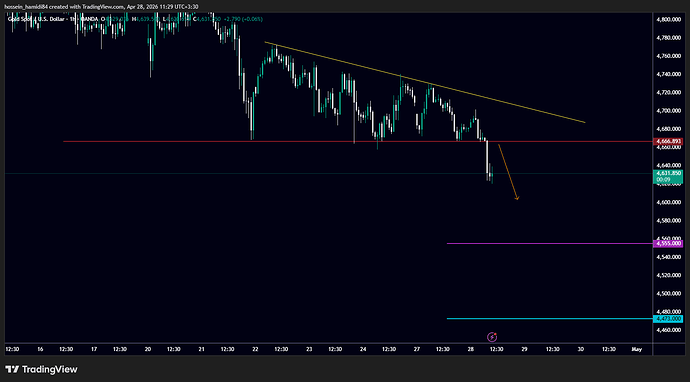Click the 4,480.000 price axis label
Image resolution: width=690 pixels, height=382 pixels.
(x=669, y=312)
